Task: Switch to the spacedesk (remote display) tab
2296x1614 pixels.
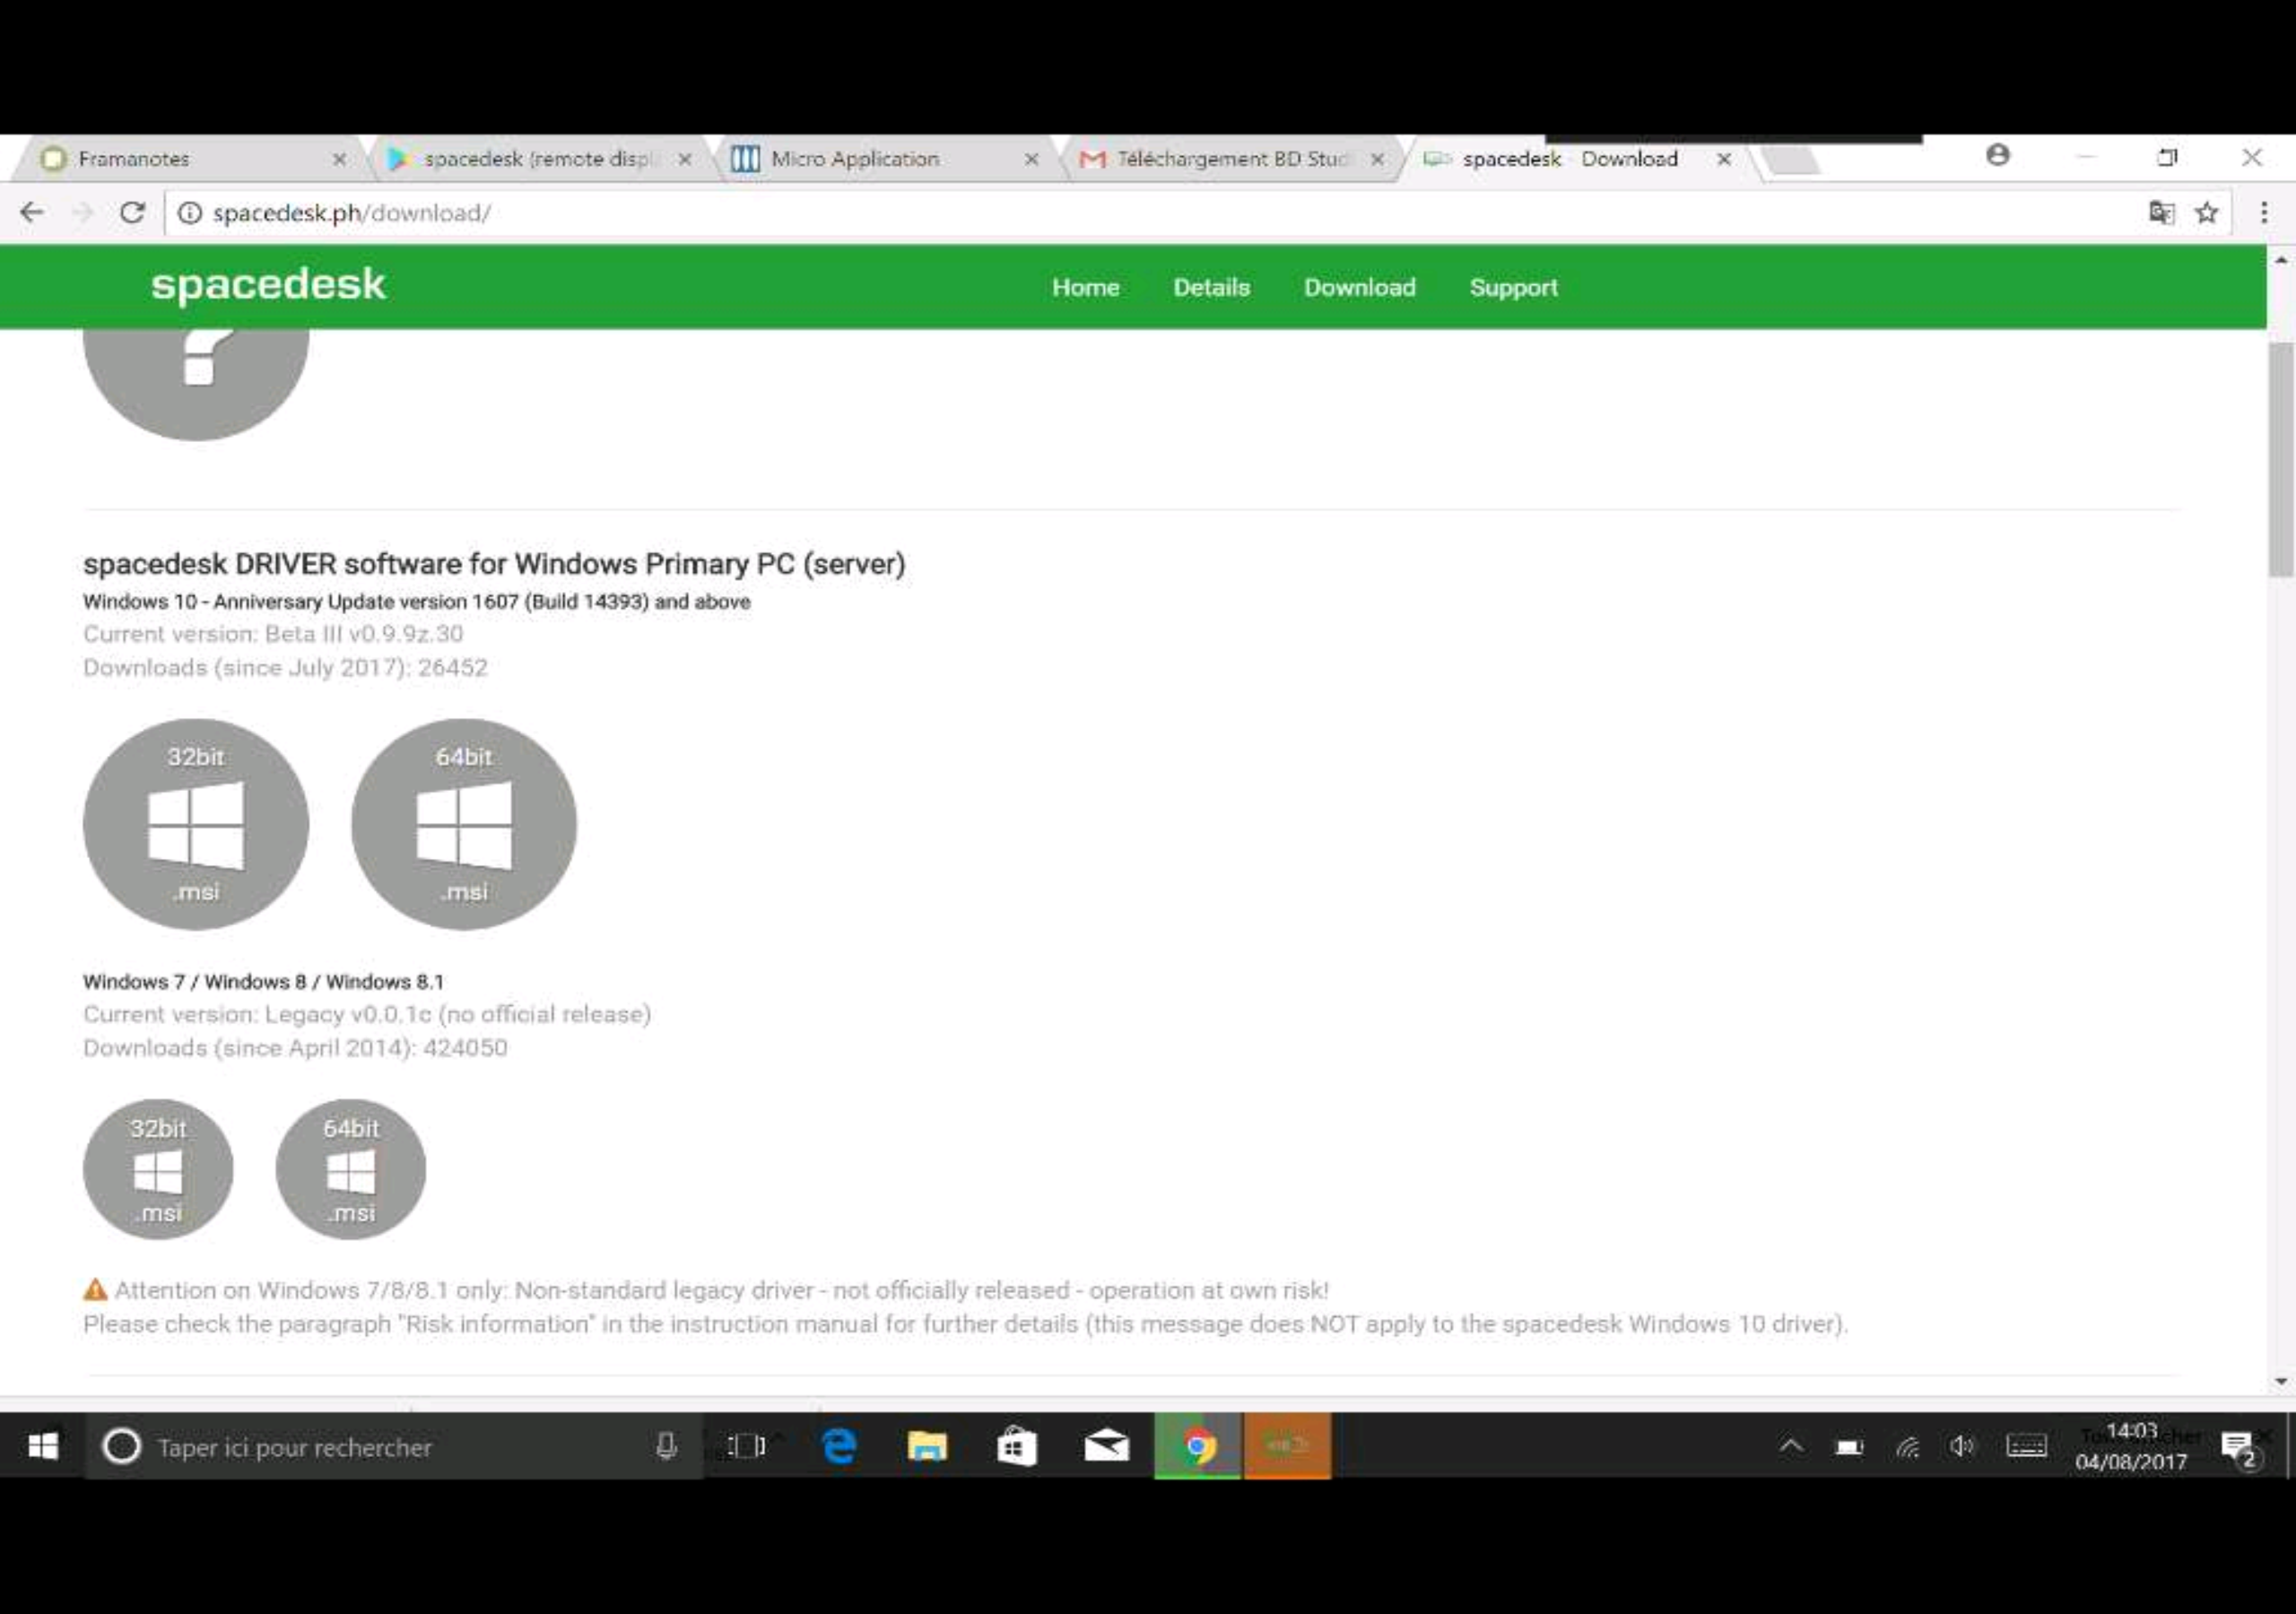Action: click(x=540, y=159)
